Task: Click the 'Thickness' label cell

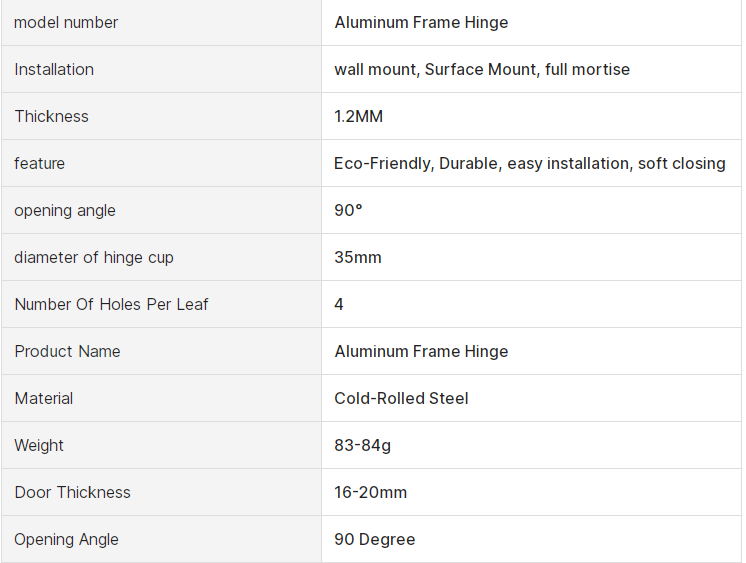Action: pos(51,116)
